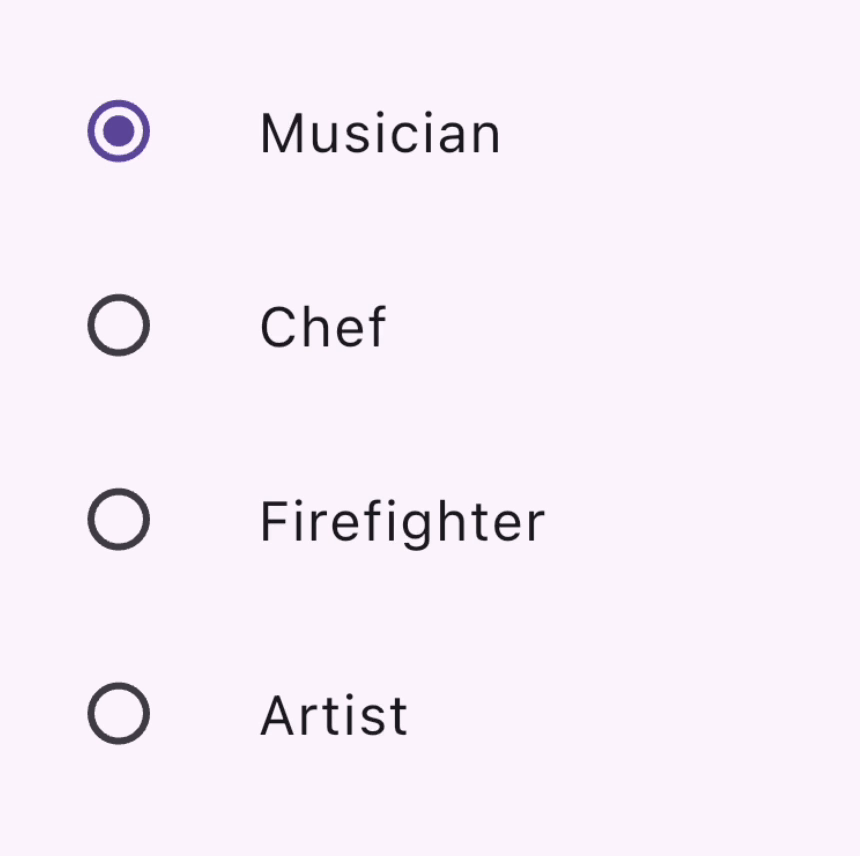Click the Firefighter text label
This screenshot has width=860, height=856.
(401, 520)
